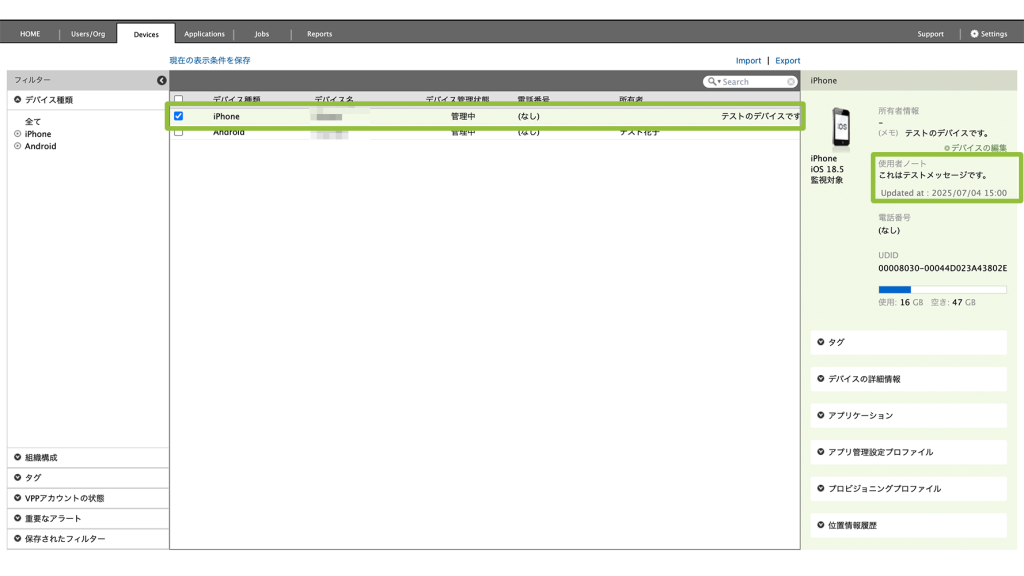Image resolution: width=1024 pixels, height=576 pixels.
Task: Open Settings via the gear icon
Action: coord(974,34)
